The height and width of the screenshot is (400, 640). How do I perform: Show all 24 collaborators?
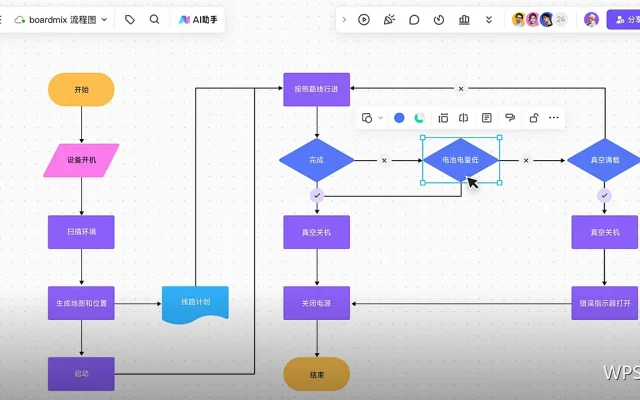[x=561, y=20]
